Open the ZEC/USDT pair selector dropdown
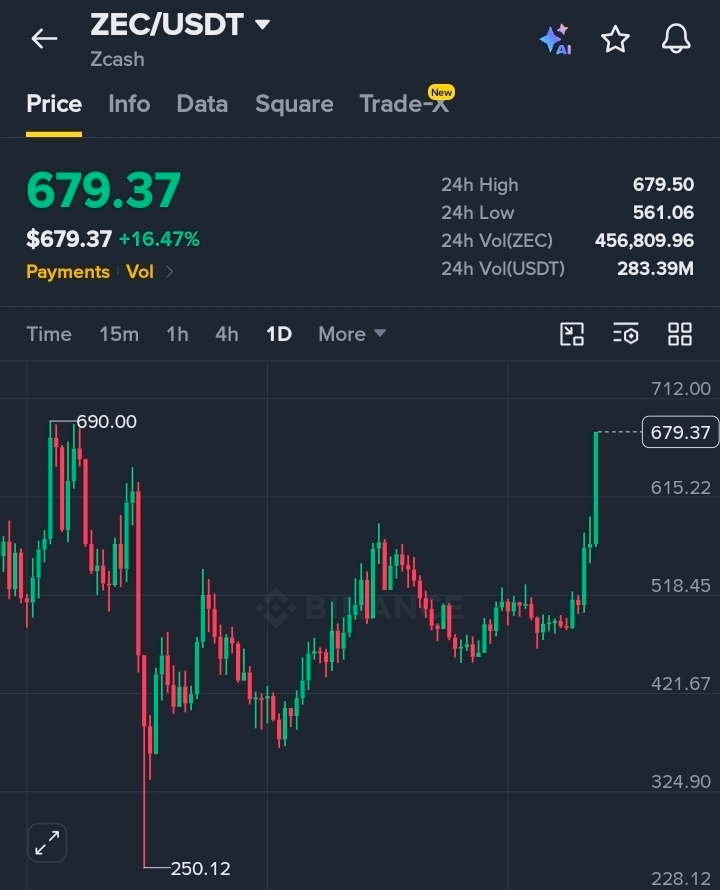The height and width of the screenshot is (890, 720). (x=180, y=24)
